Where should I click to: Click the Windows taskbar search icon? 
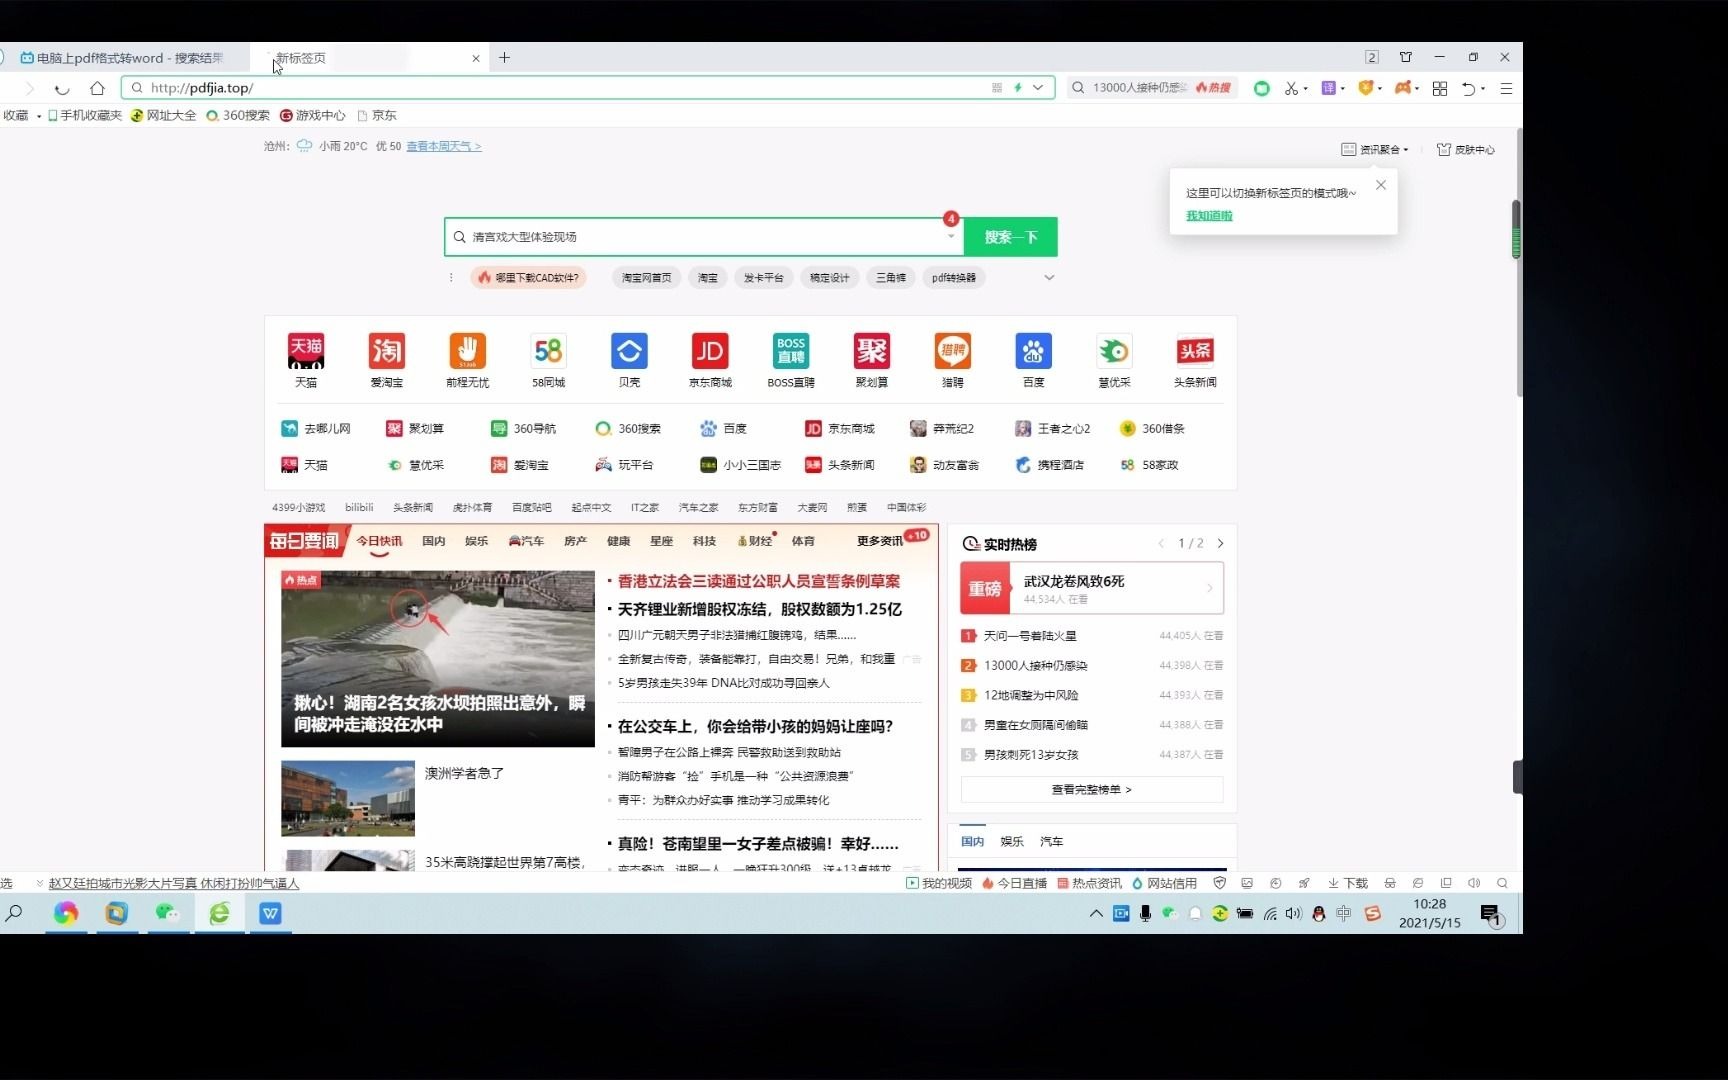(14, 913)
